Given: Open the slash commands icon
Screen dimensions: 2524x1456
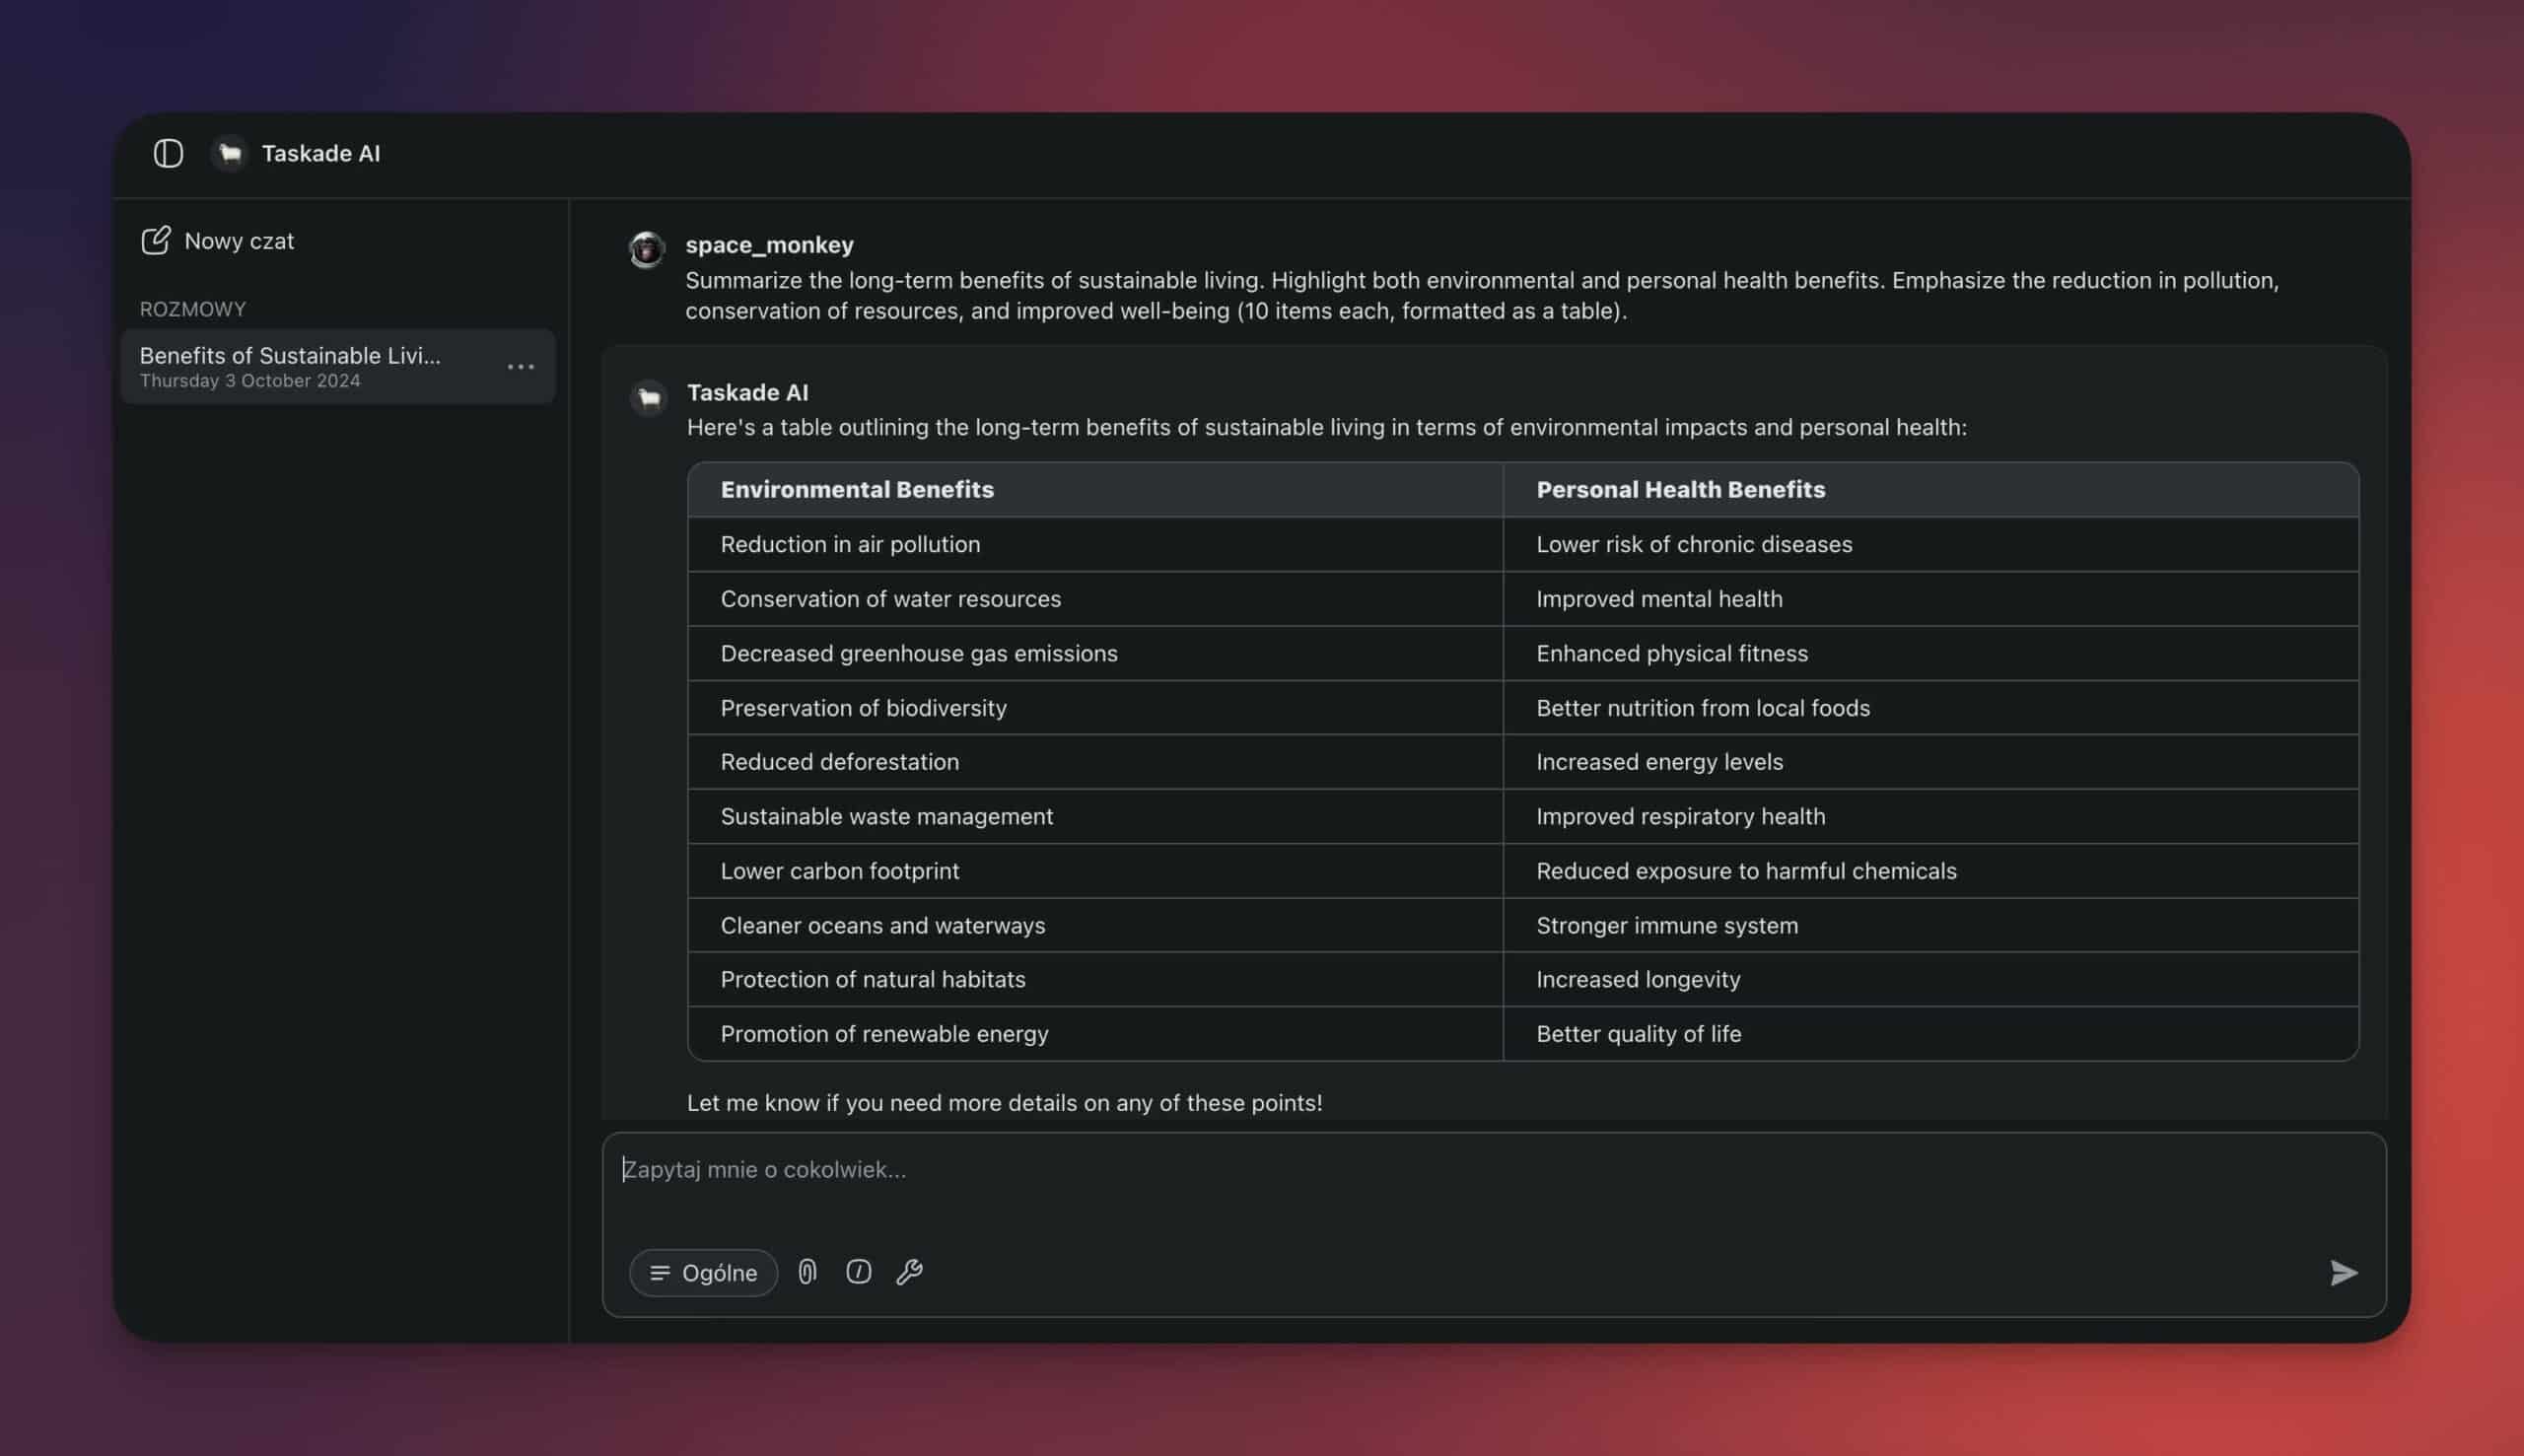Looking at the screenshot, I should pos(858,1271).
